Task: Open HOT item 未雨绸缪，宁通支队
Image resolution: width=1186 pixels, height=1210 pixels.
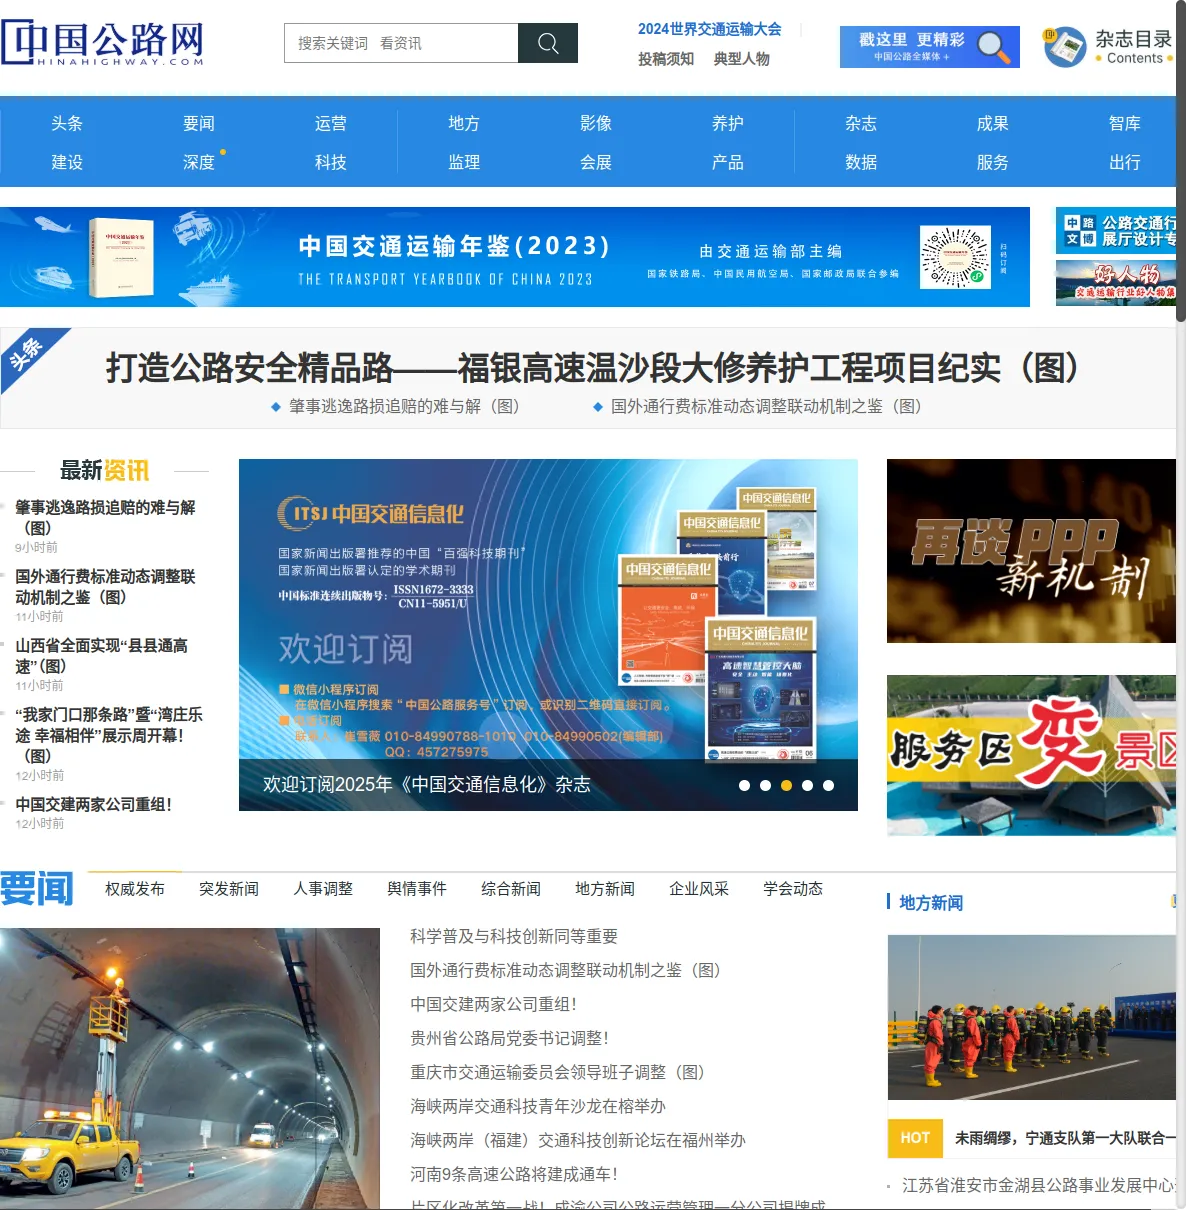Action: pos(1065,1138)
